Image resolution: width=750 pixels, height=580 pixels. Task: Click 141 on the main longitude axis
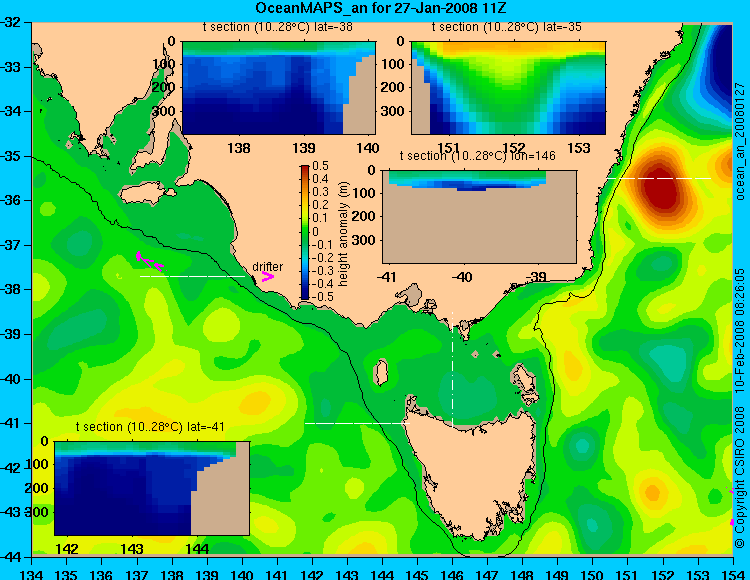click(277, 574)
